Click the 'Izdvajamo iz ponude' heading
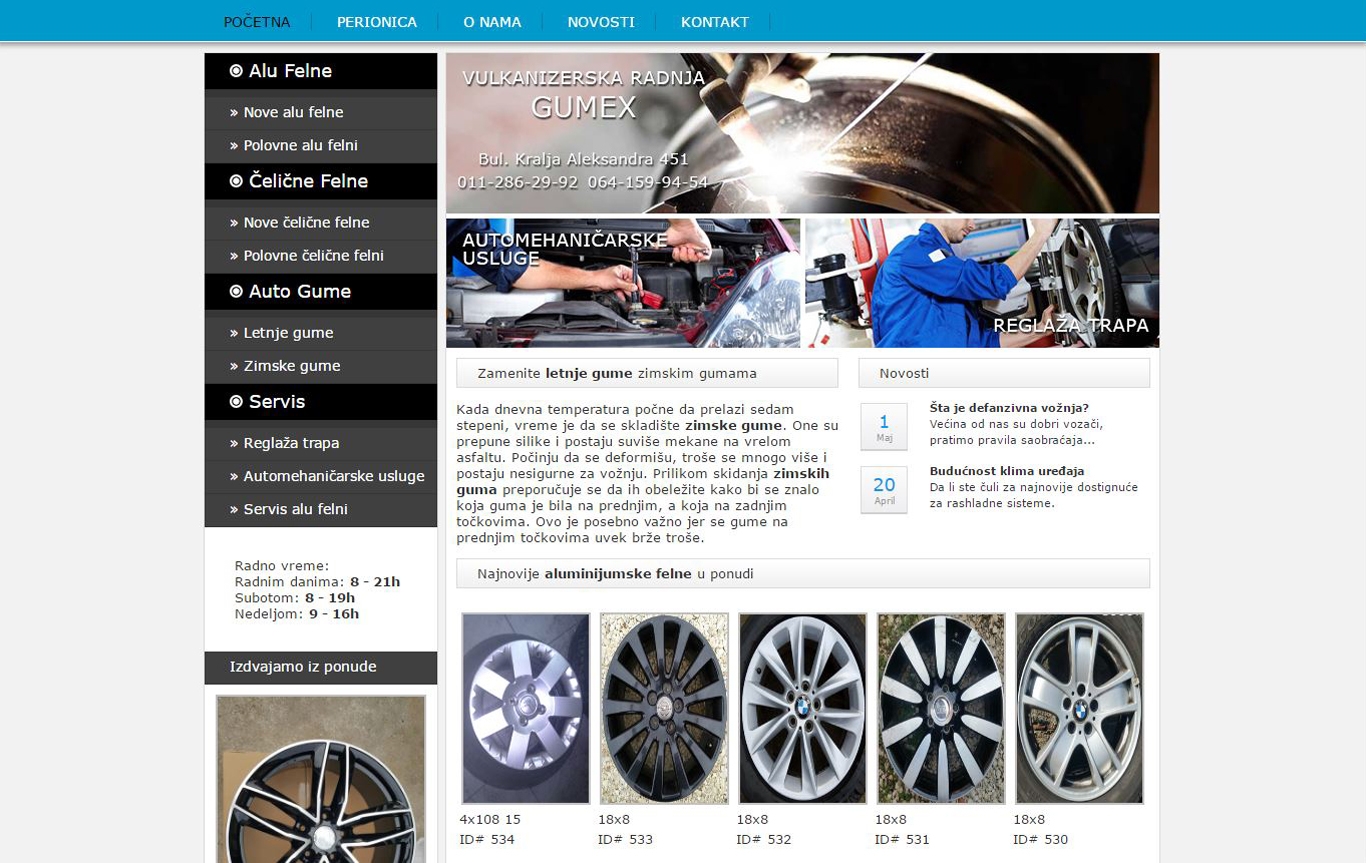This screenshot has height=863, width=1366. click(321, 667)
